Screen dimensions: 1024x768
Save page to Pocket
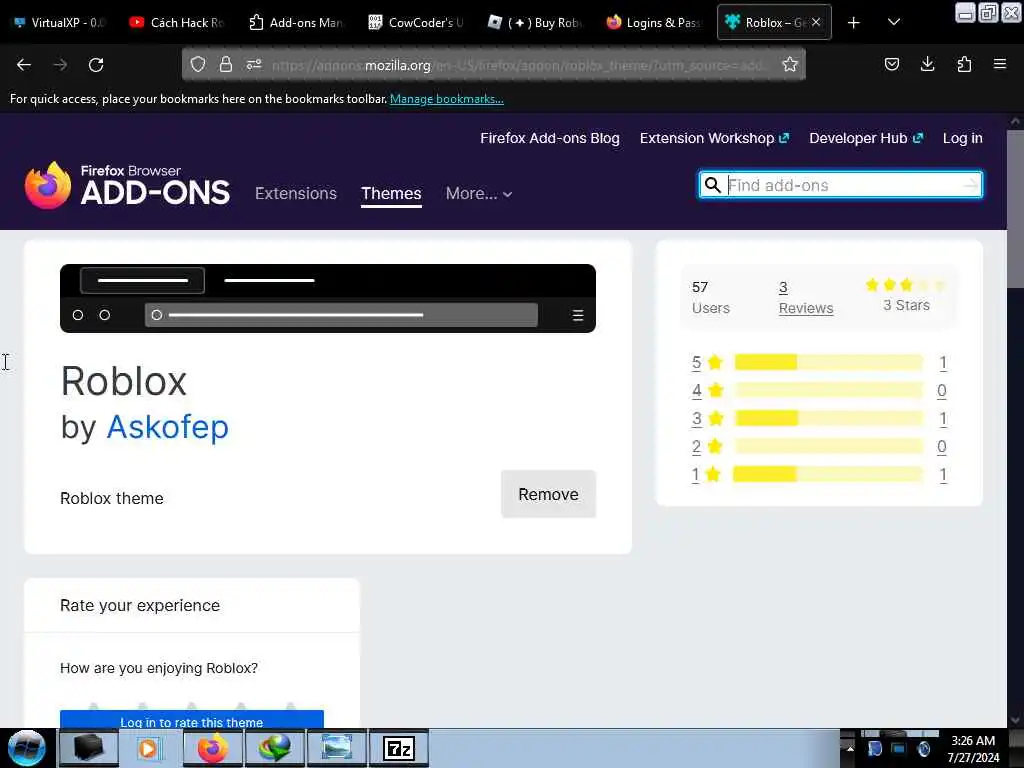891,64
